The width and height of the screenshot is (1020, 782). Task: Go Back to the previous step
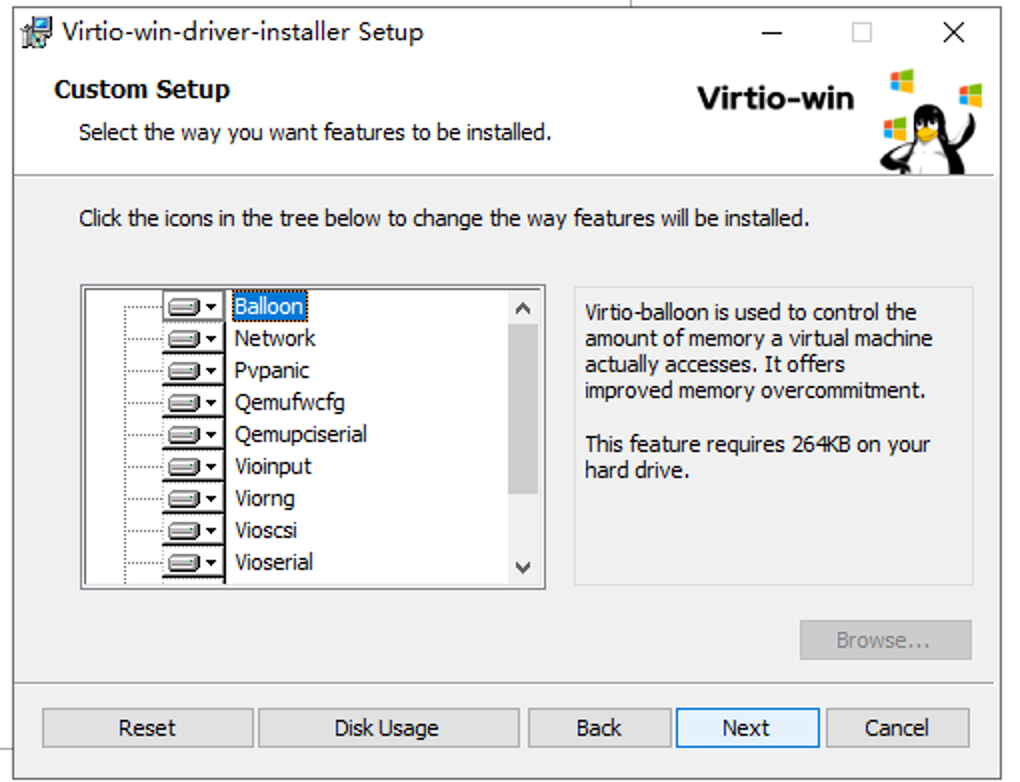point(599,727)
